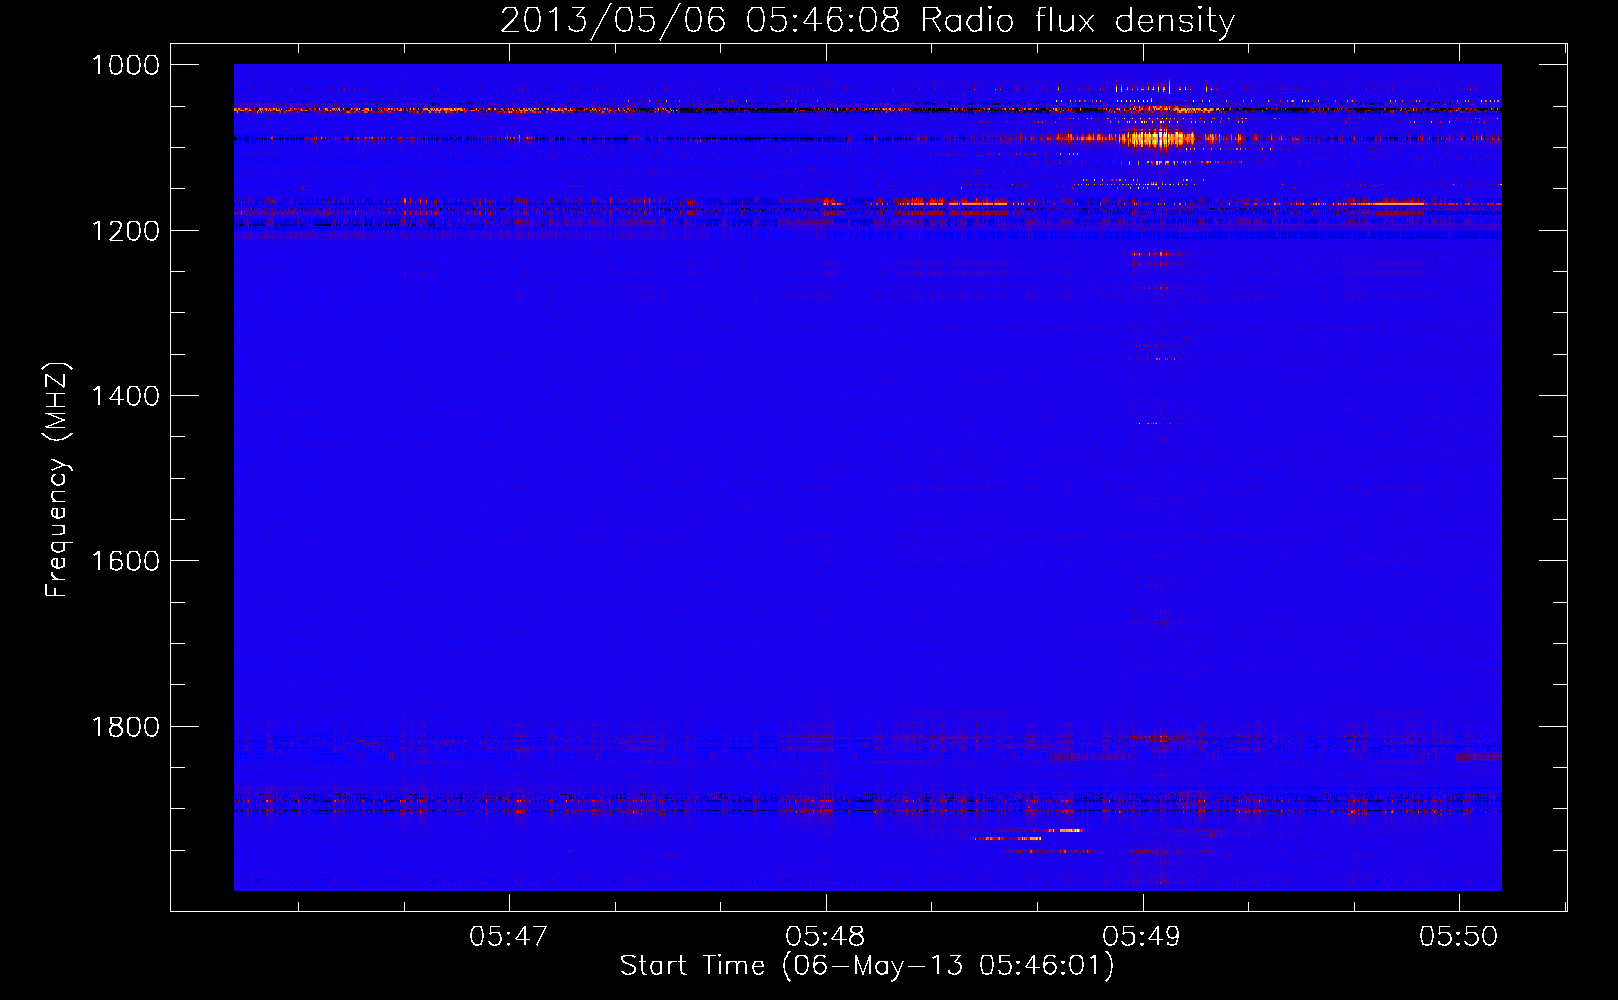Click the 1600 frequency tick label

[125, 561]
